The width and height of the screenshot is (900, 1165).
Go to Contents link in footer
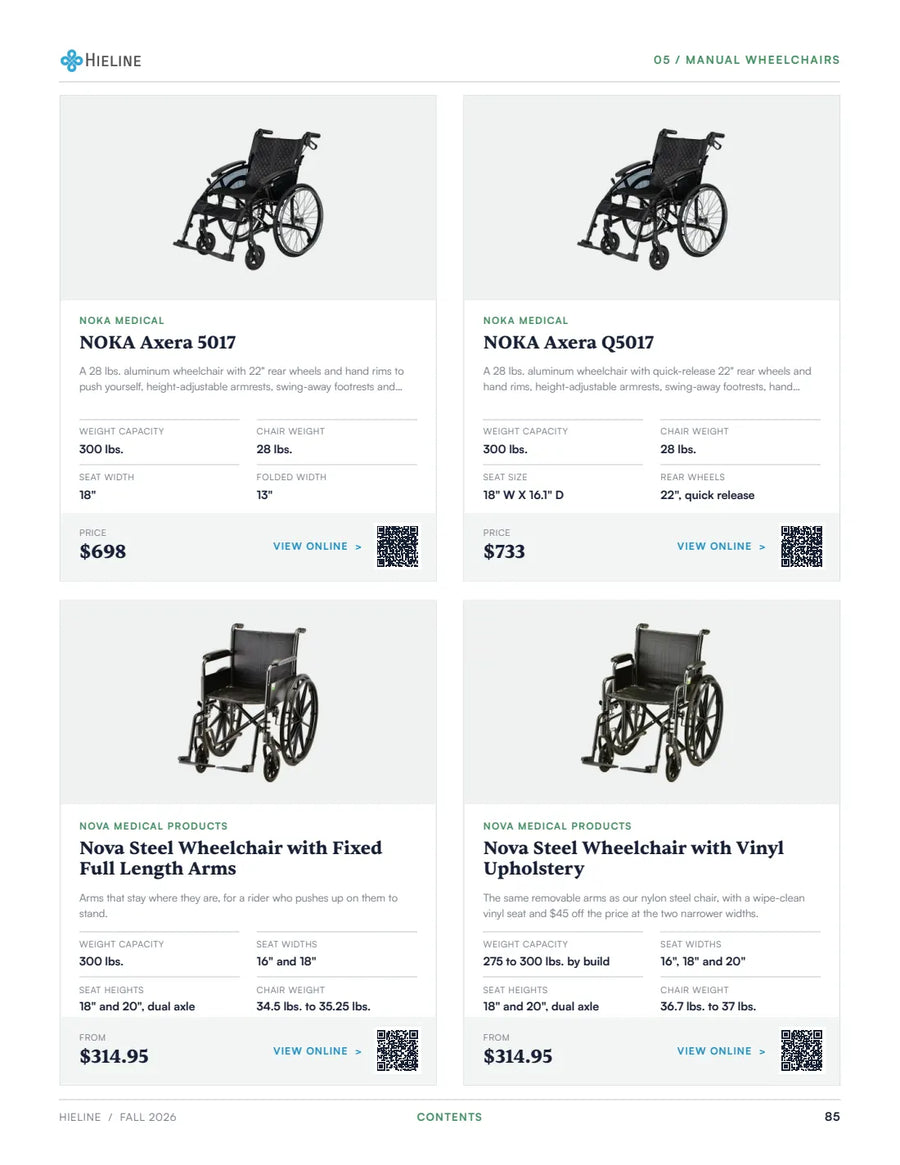pyautogui.click(x=450, y=1117)
